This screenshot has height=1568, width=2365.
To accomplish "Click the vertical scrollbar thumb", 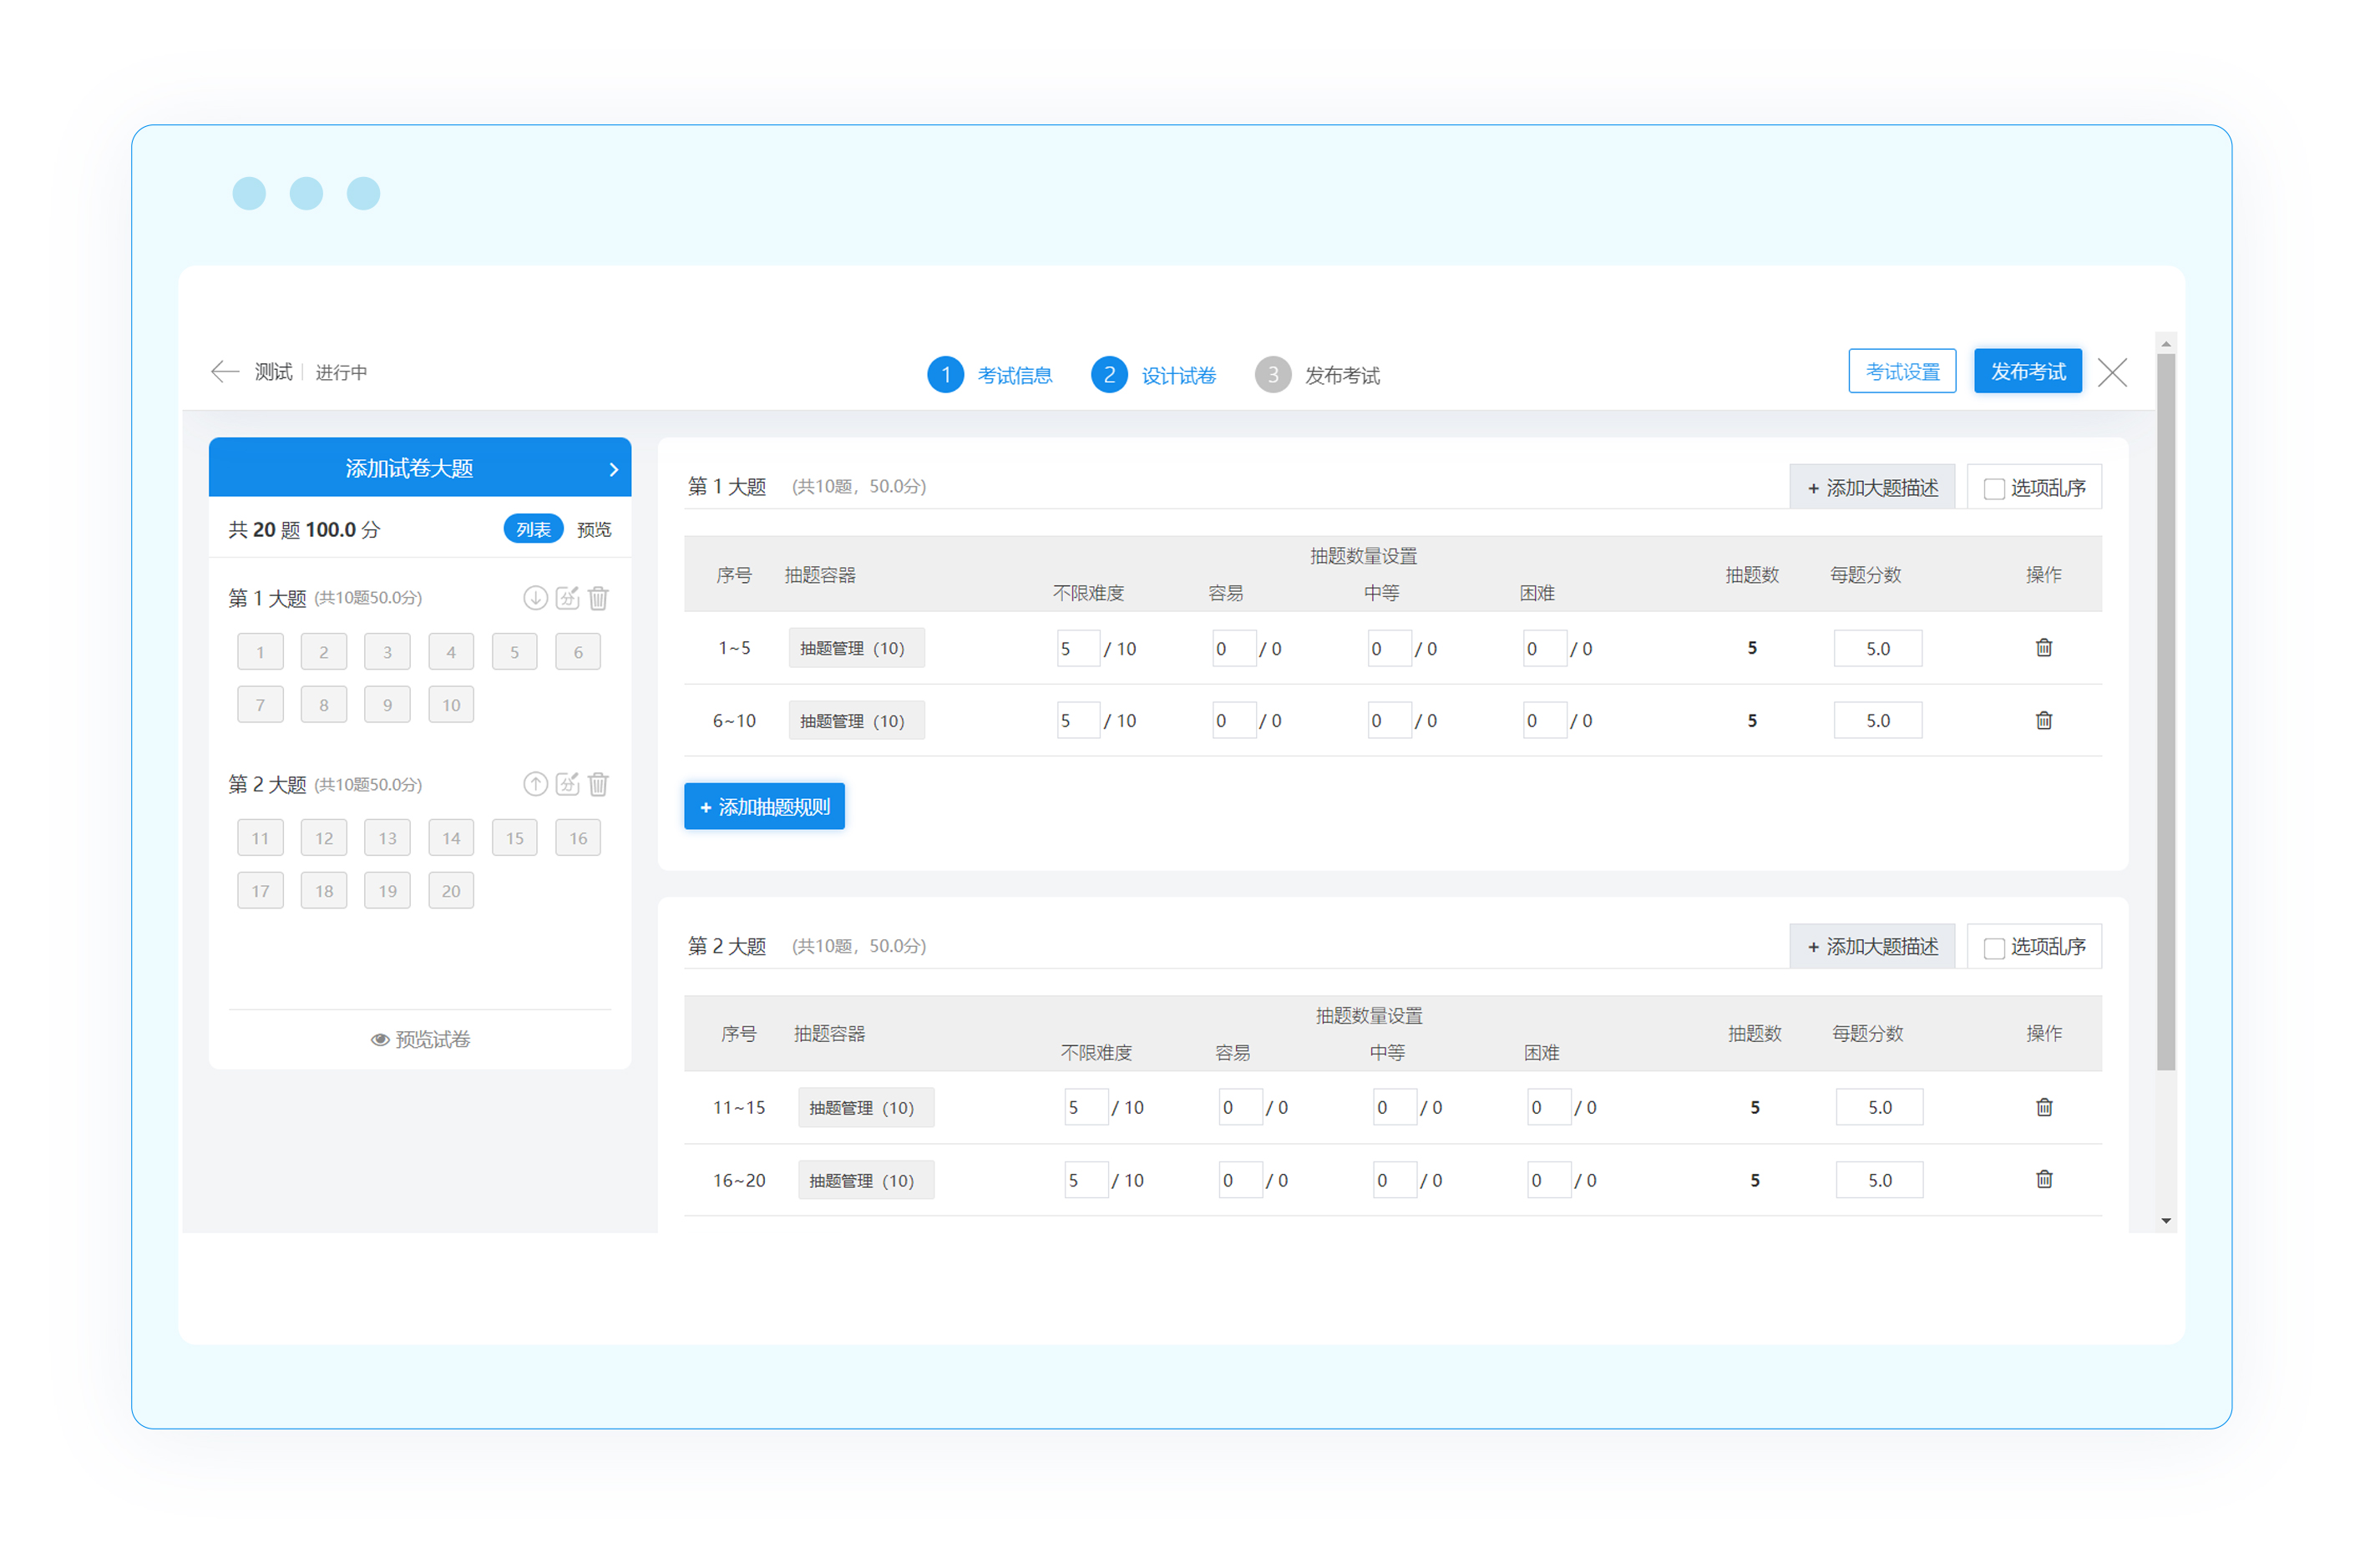I will (2165, 710).
